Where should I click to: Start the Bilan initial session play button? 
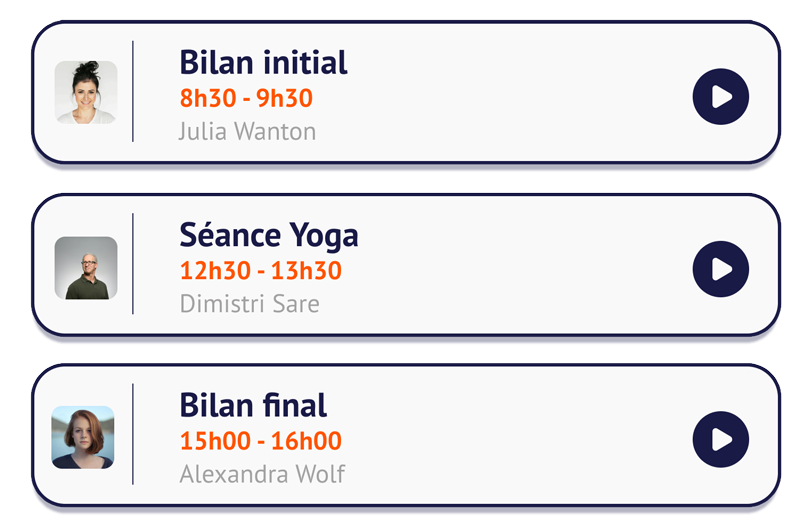[x=720, y=96]
